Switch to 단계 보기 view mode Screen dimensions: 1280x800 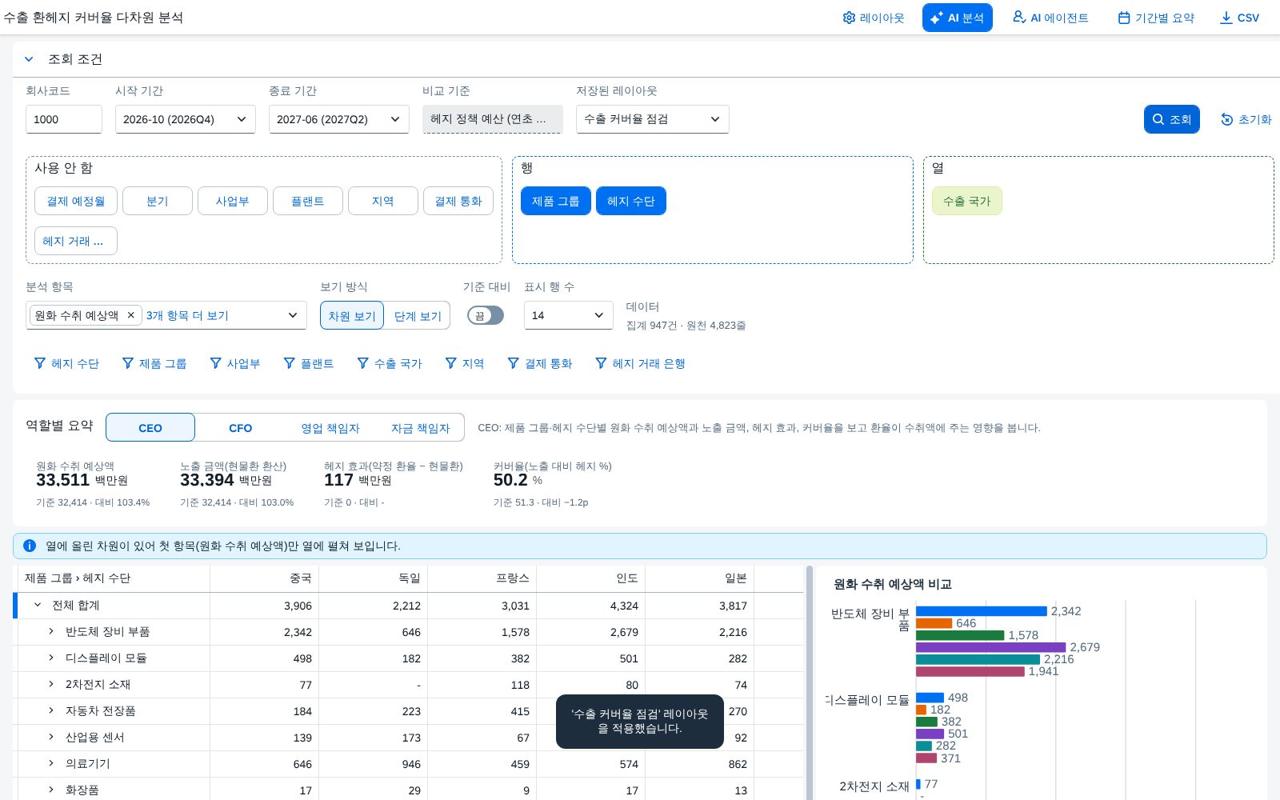(x=417, y=315)
